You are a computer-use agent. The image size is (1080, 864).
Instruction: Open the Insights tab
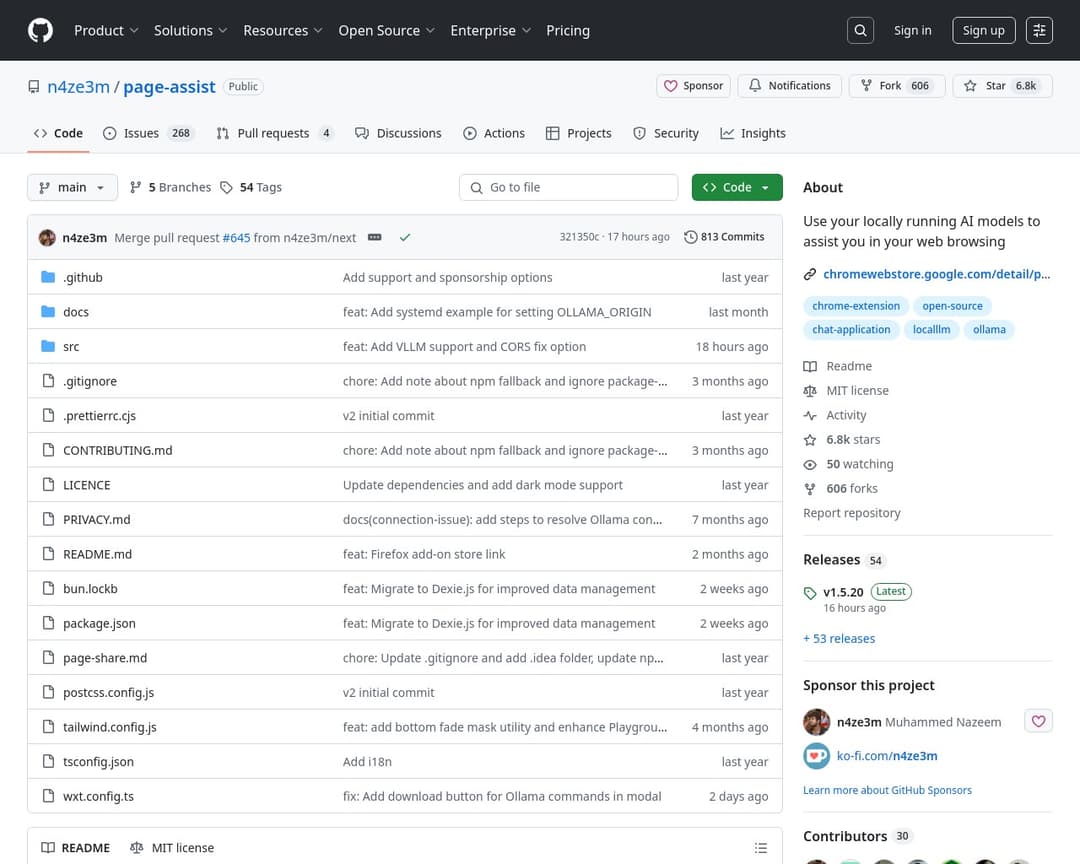coord(753,133)
